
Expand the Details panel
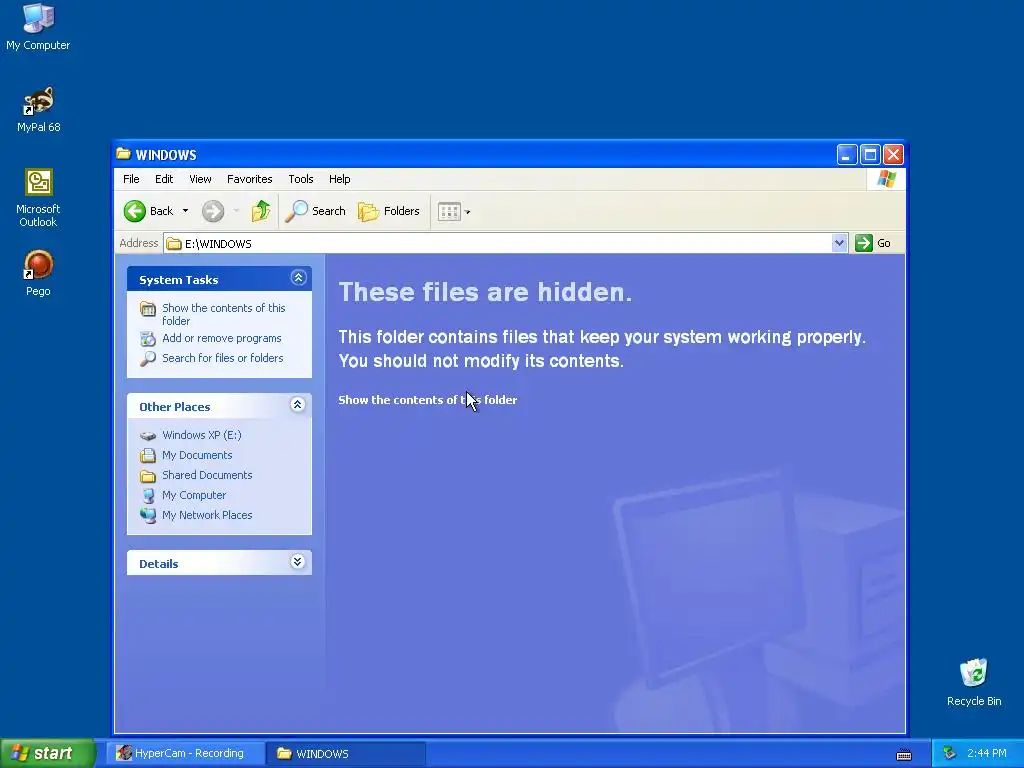[298, 562]
